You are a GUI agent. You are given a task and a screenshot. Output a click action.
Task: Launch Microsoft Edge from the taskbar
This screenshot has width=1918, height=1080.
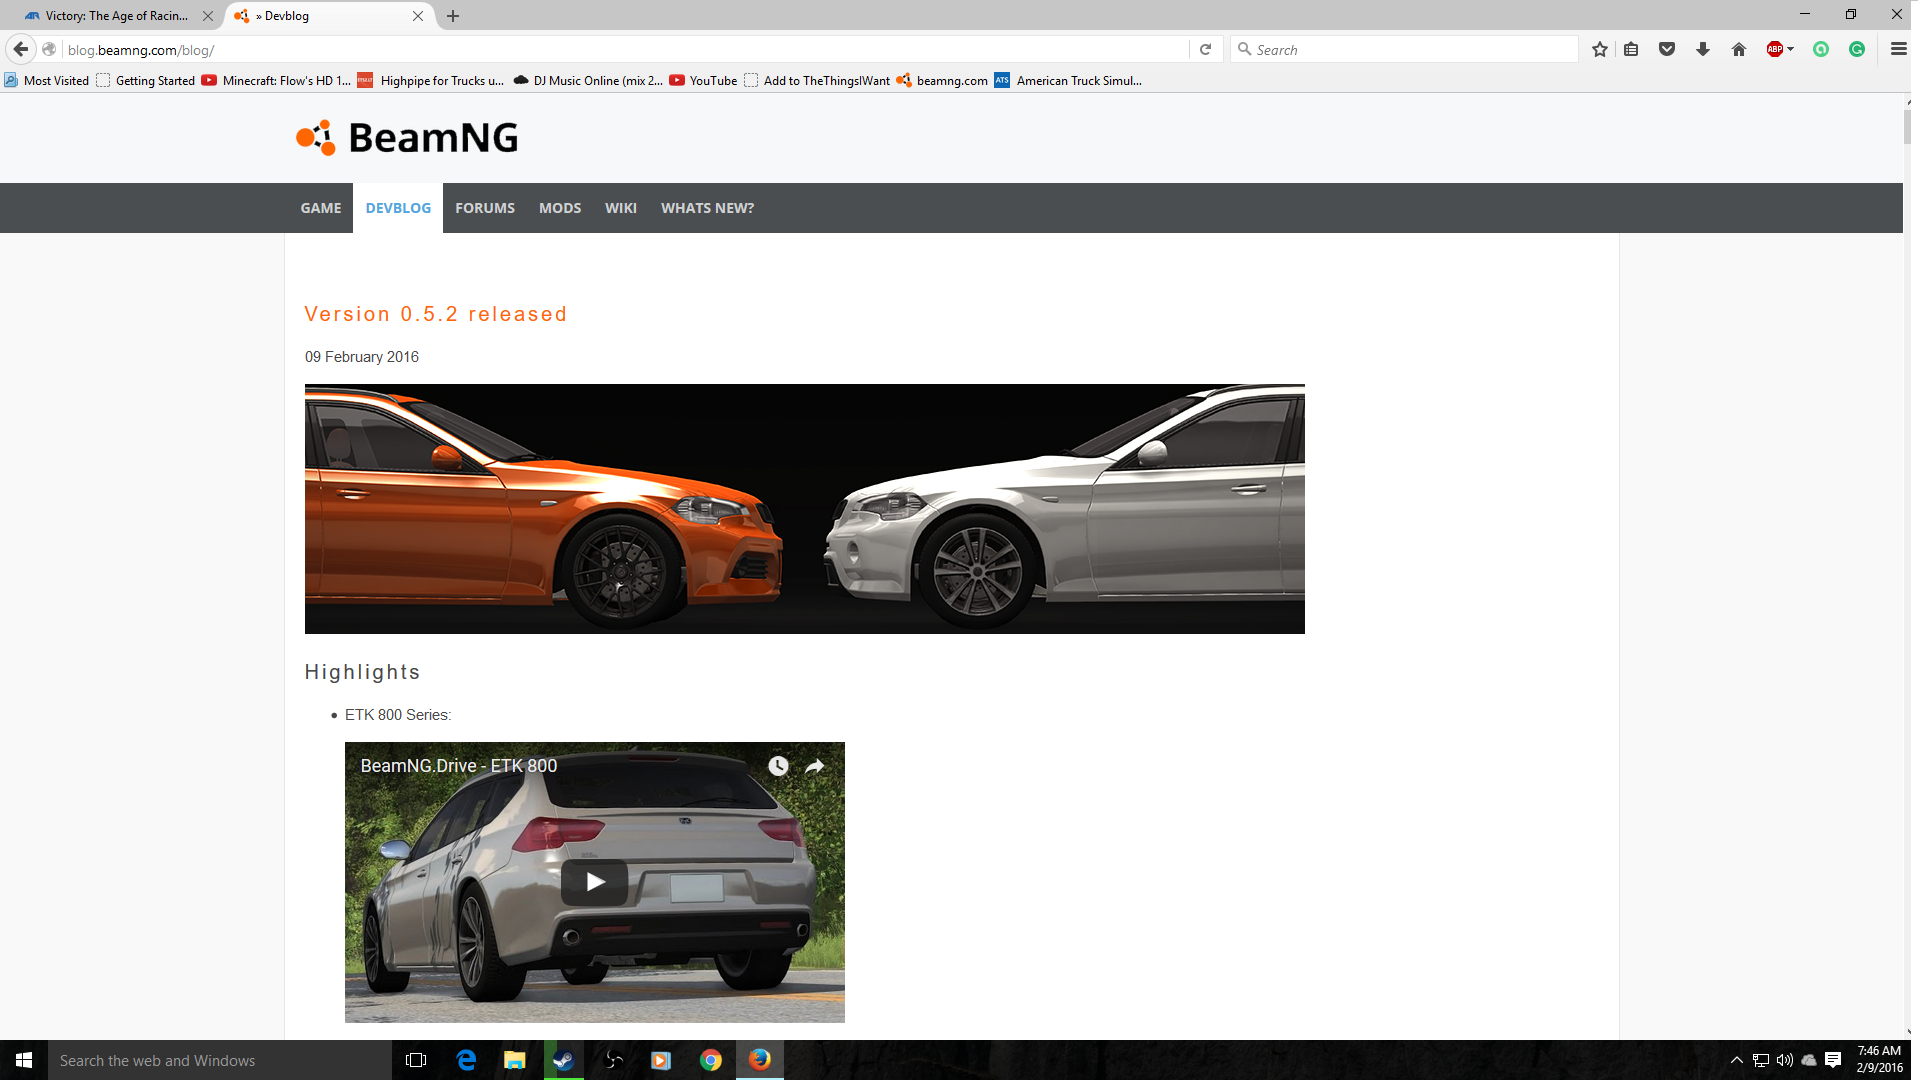tap(466, 1060)
